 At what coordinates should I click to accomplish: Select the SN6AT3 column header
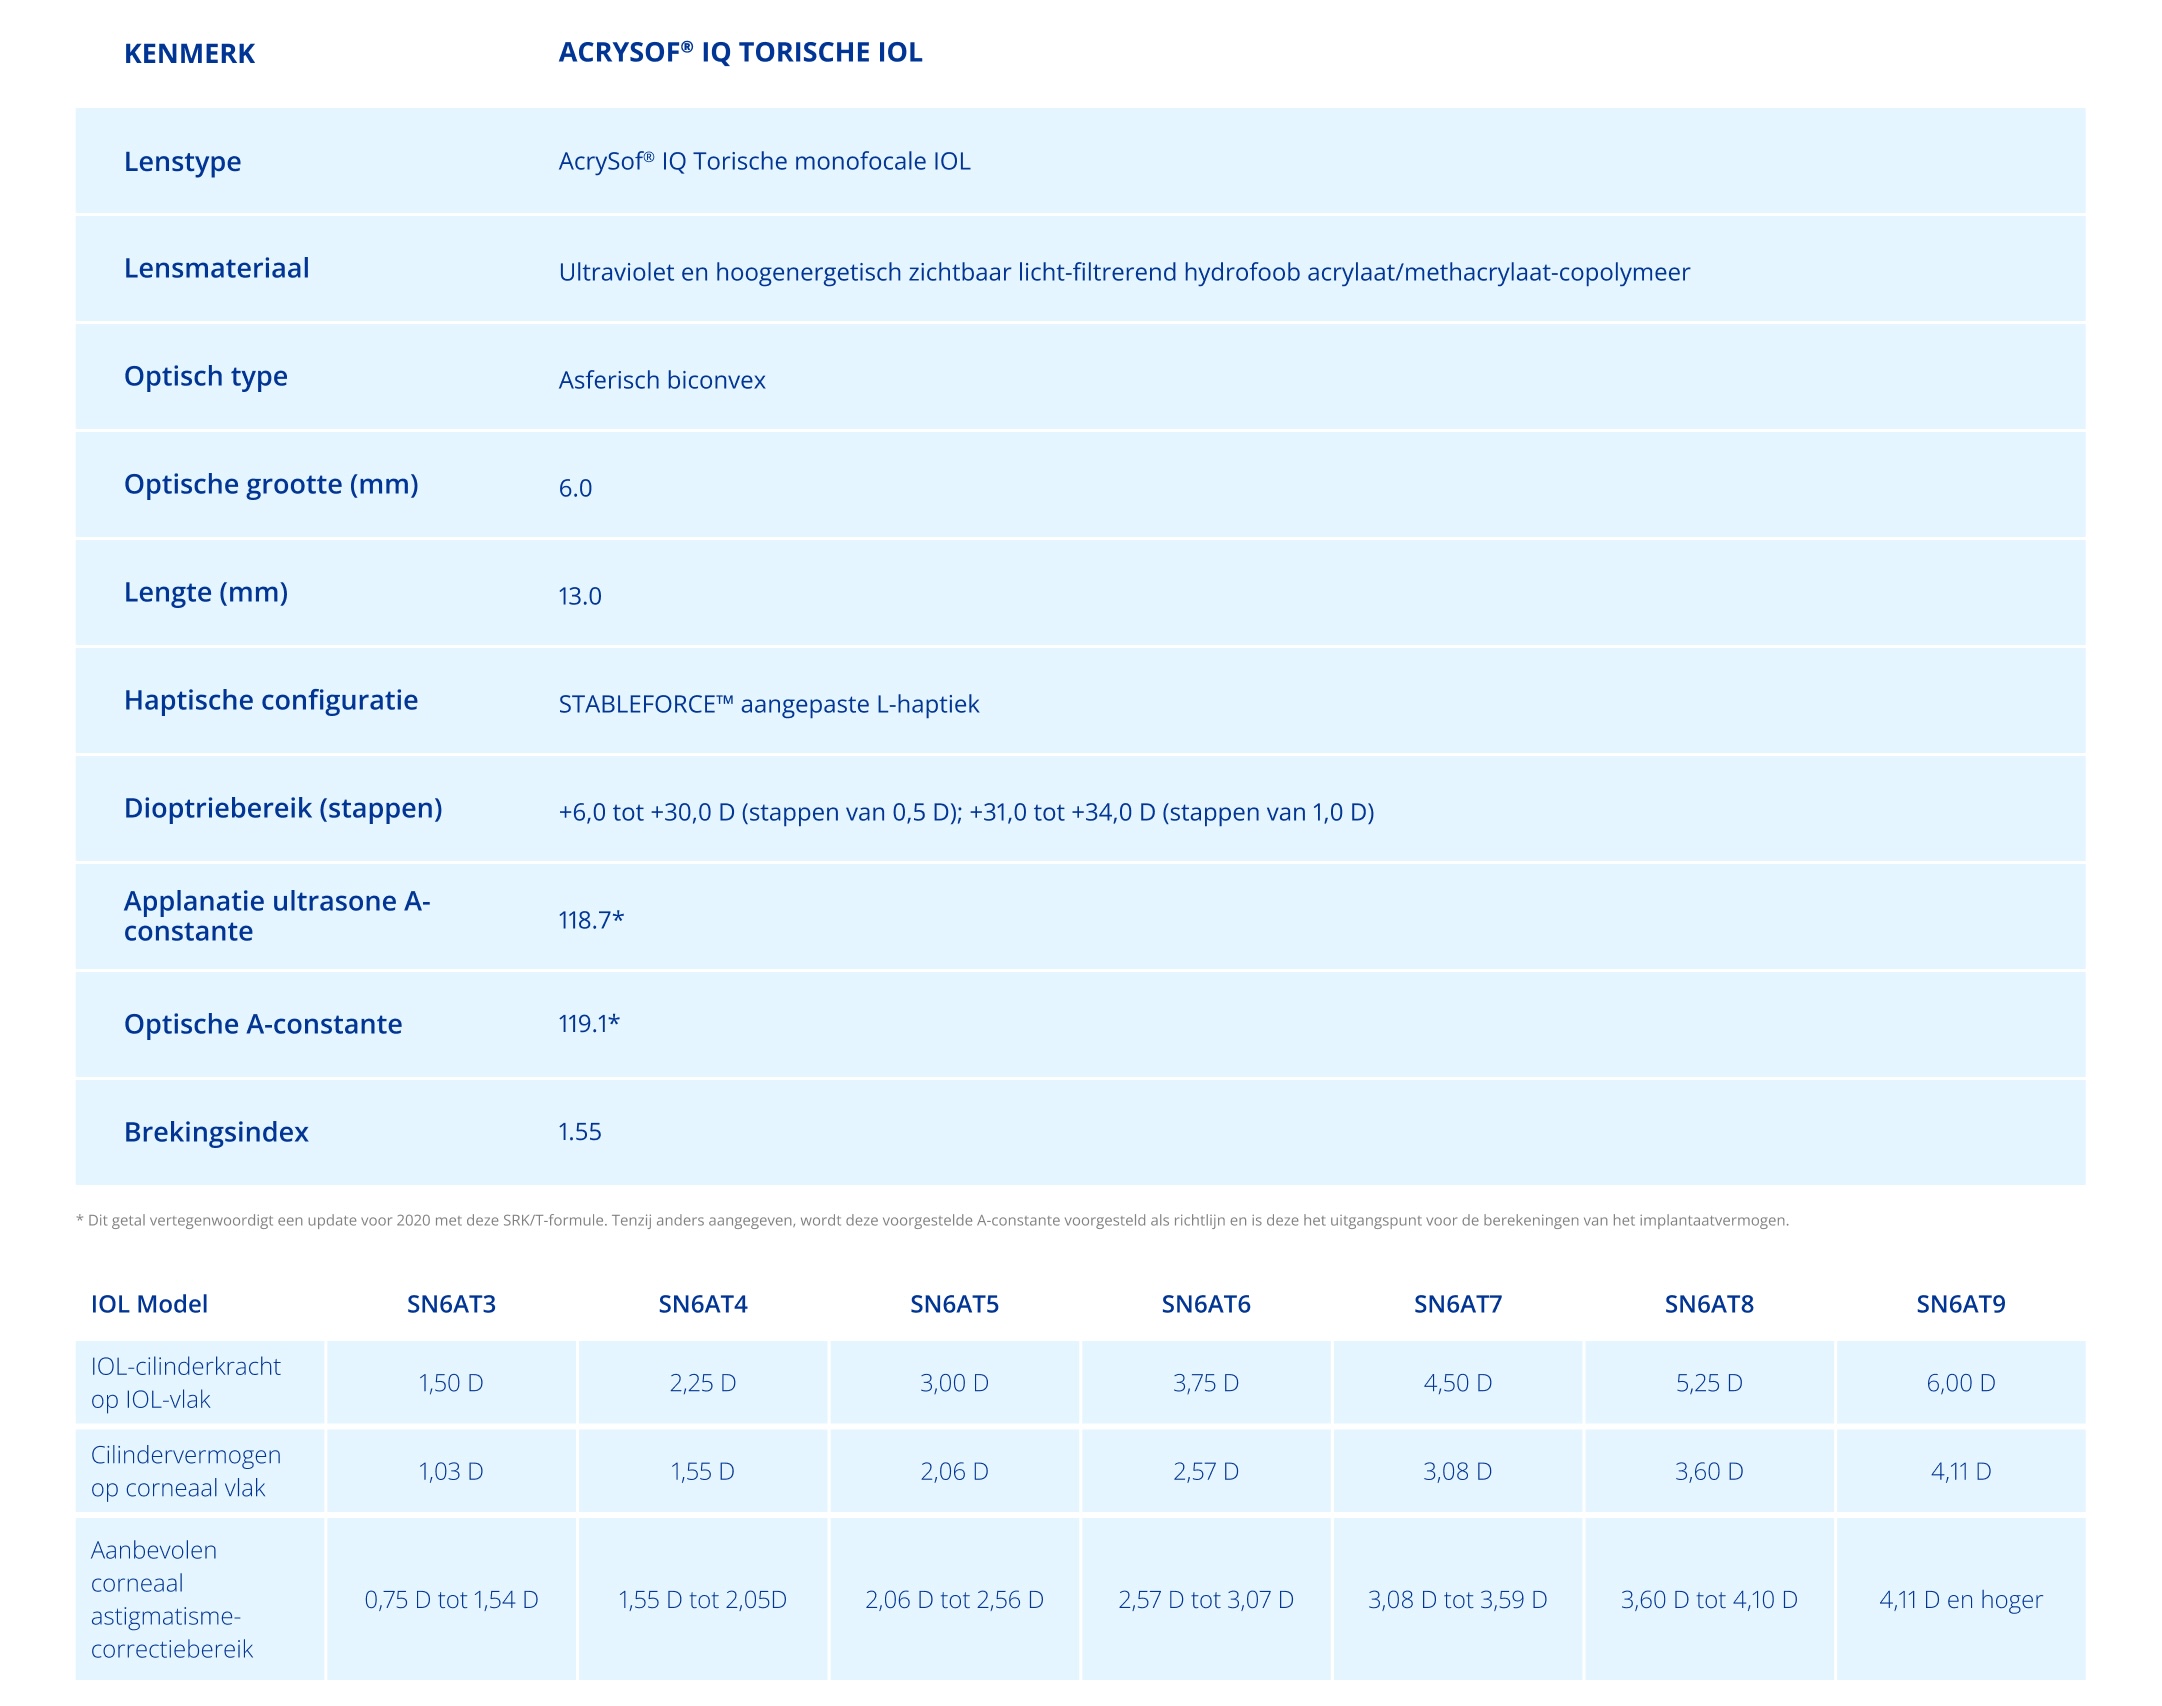[451, 1304]
